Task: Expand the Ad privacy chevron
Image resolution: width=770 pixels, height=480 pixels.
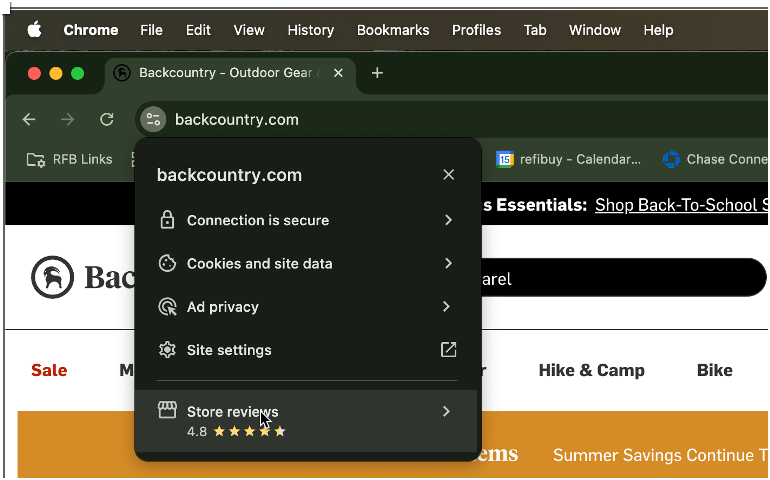Action: (x=446, y=307)
